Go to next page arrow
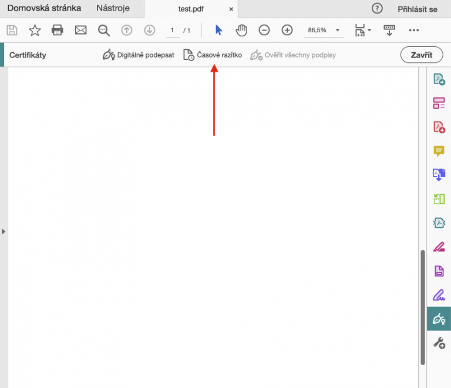Image resolution: width=451 pixels, height=388 pixels. [x=150, y=30]
